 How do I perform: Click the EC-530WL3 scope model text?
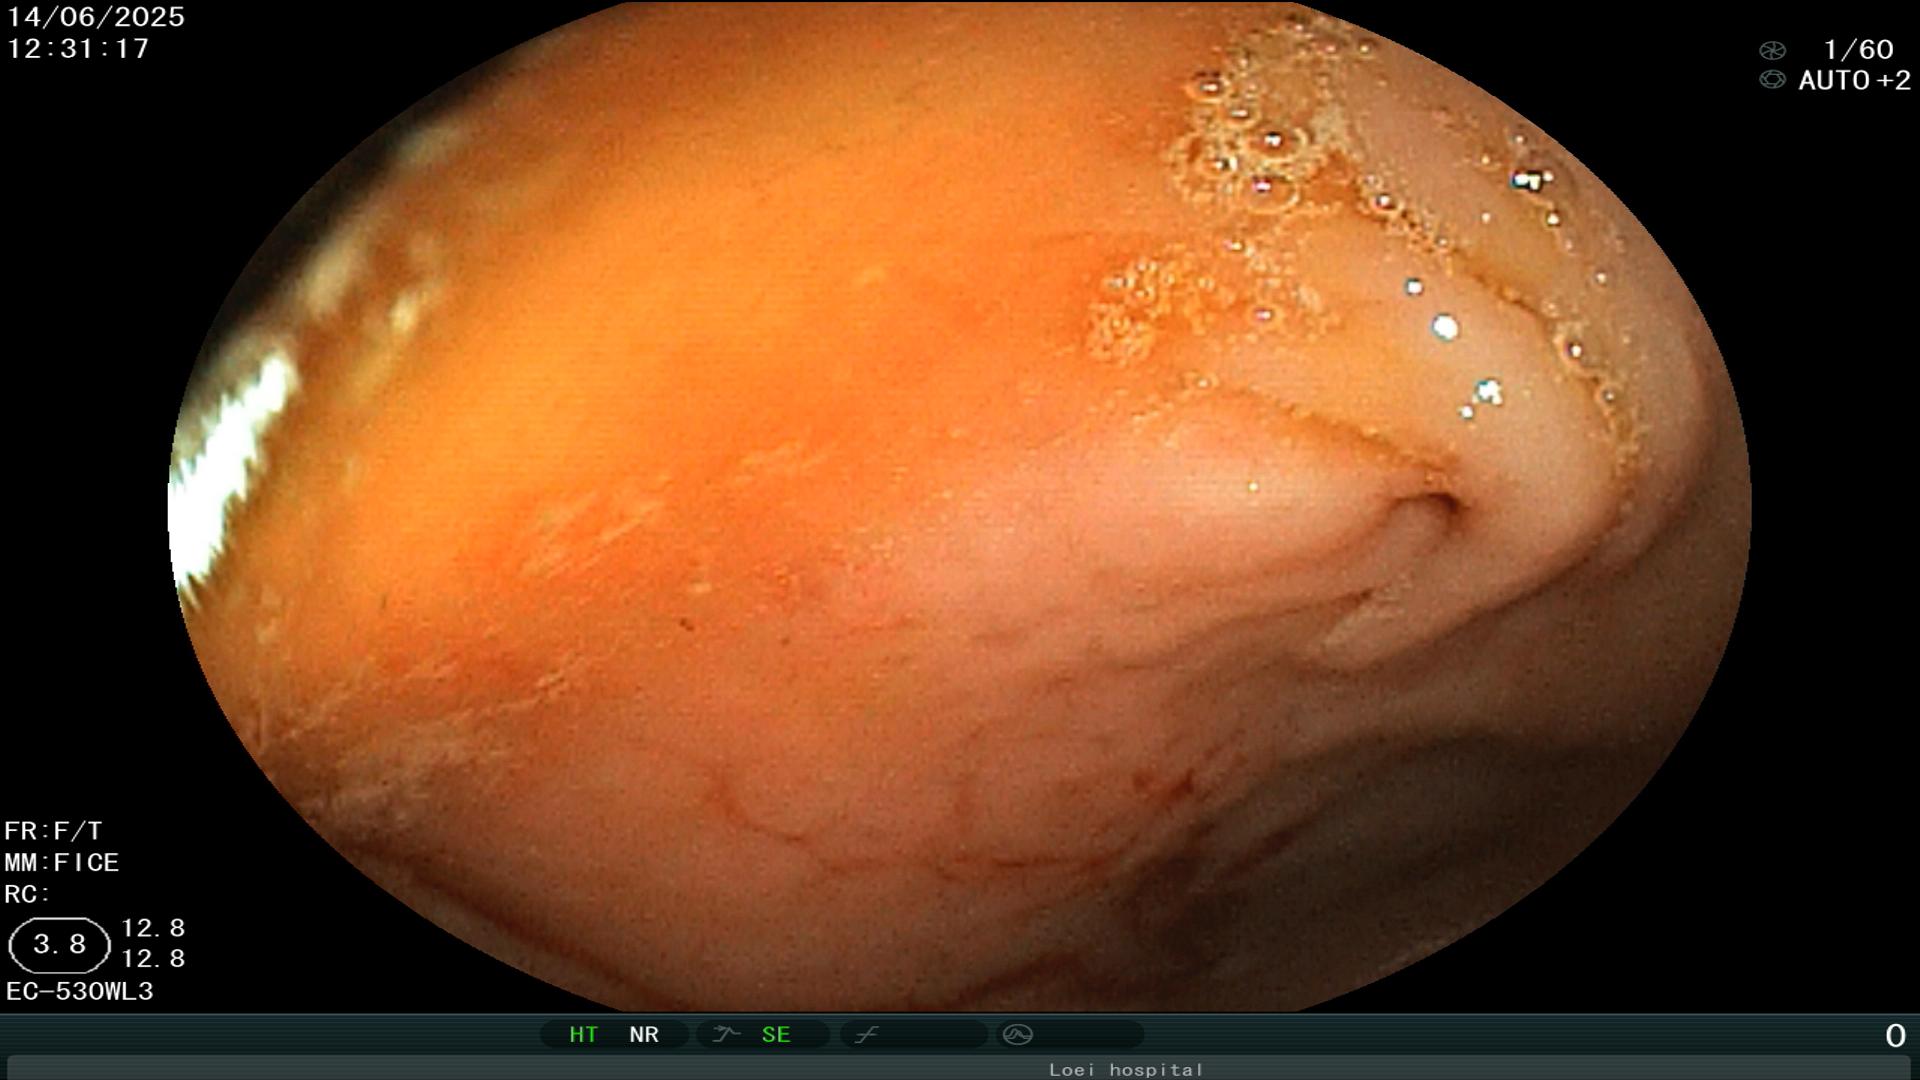[80, 992]
